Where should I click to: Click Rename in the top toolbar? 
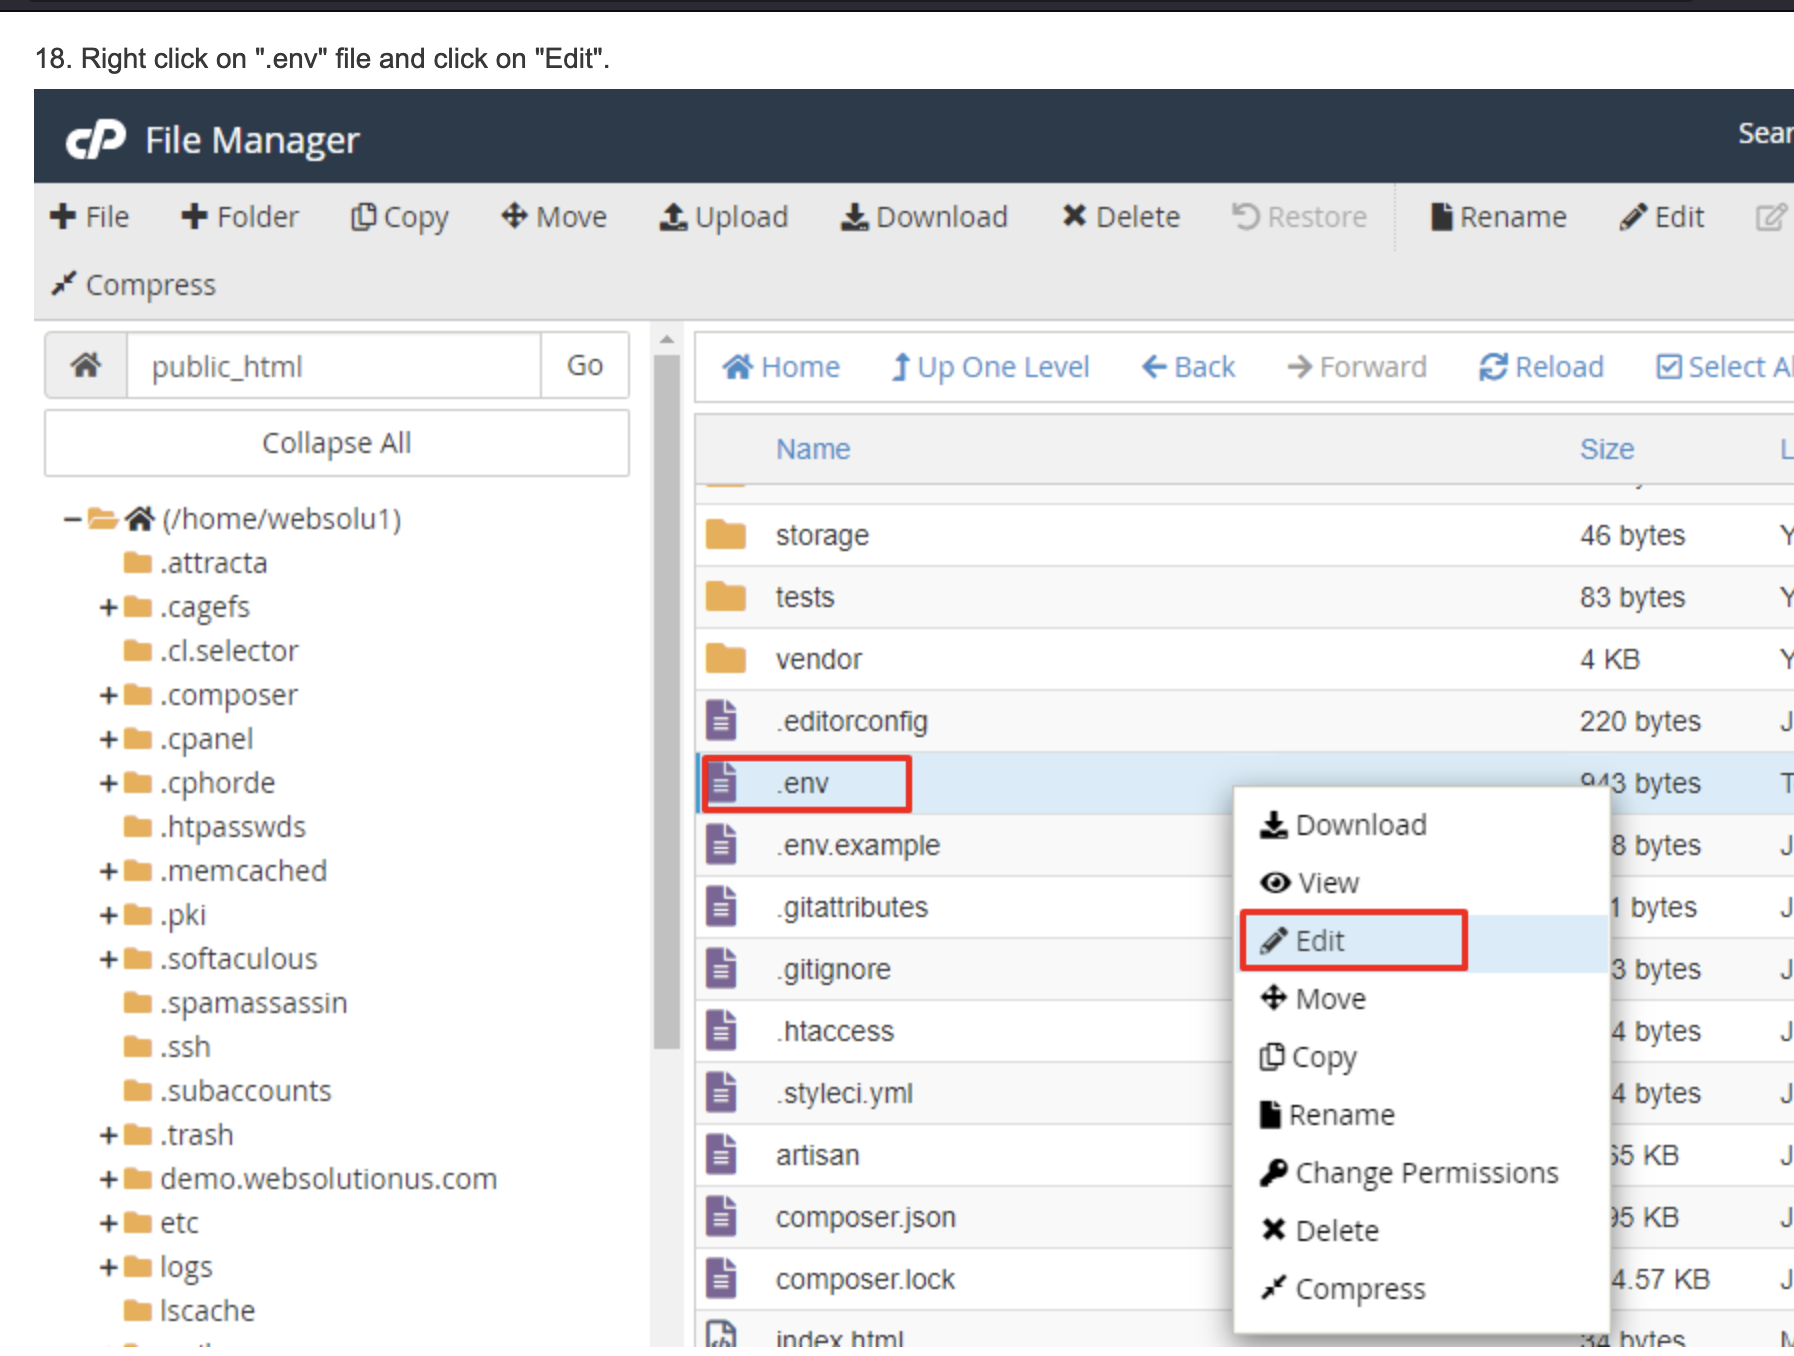coord(1498,217)
